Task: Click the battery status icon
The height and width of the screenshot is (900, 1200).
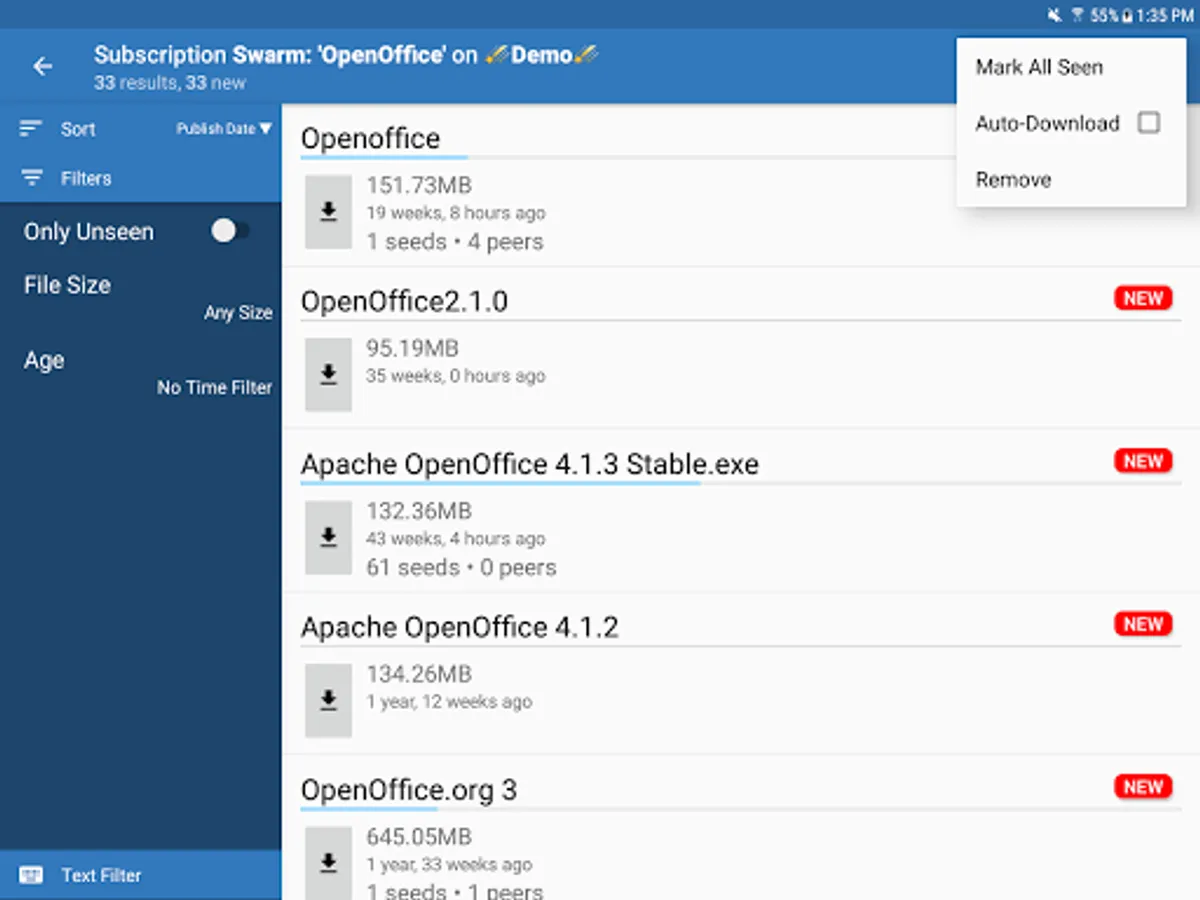Action: click(x=1127, y=15)
